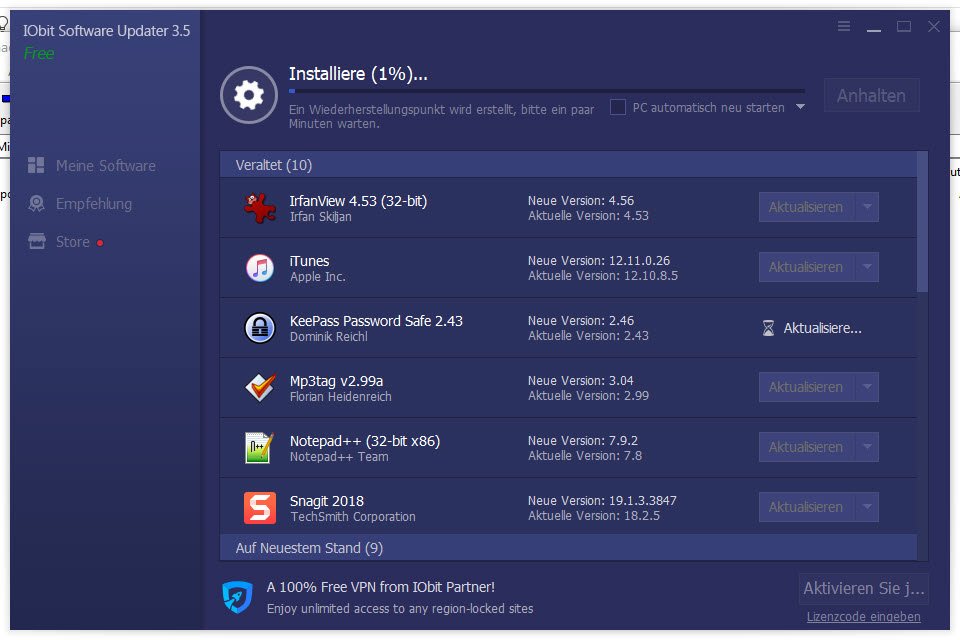Click the Installiere (1%)... heading
960x640 pixels.
click(358, 73)
